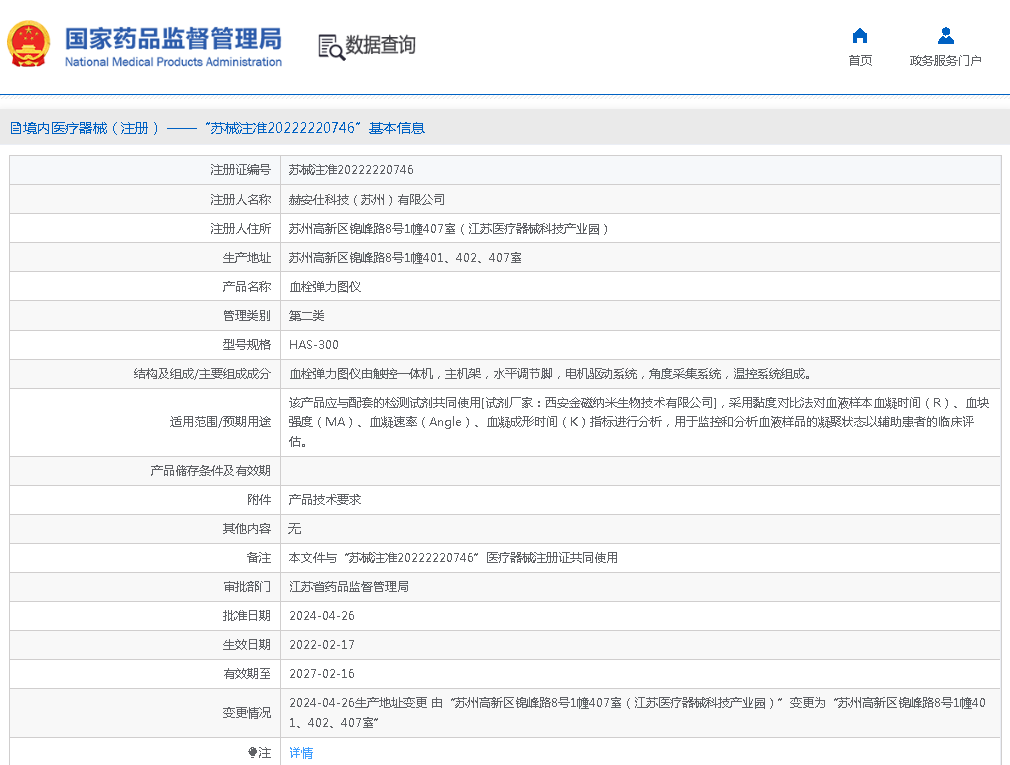Image resolution: width=1010 pixels, height=765 pixels.
Task: Click the person icon for 政务服务门户
Action: pos(945,36)
